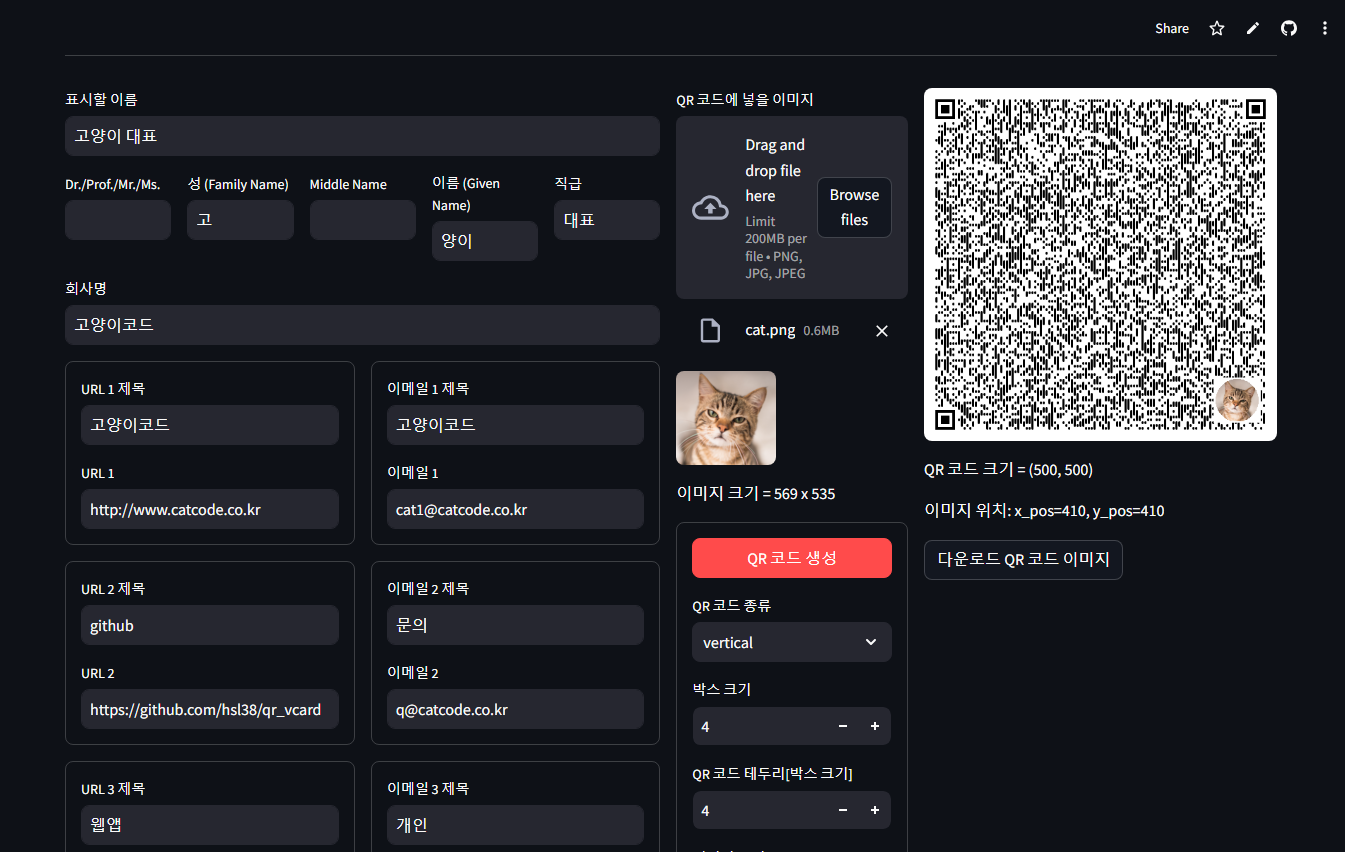The height and width of the screenshot is (852, 1345).
Task: Click the pencil edit icon
Action: pyautogui.click(x=1253, y=28)
